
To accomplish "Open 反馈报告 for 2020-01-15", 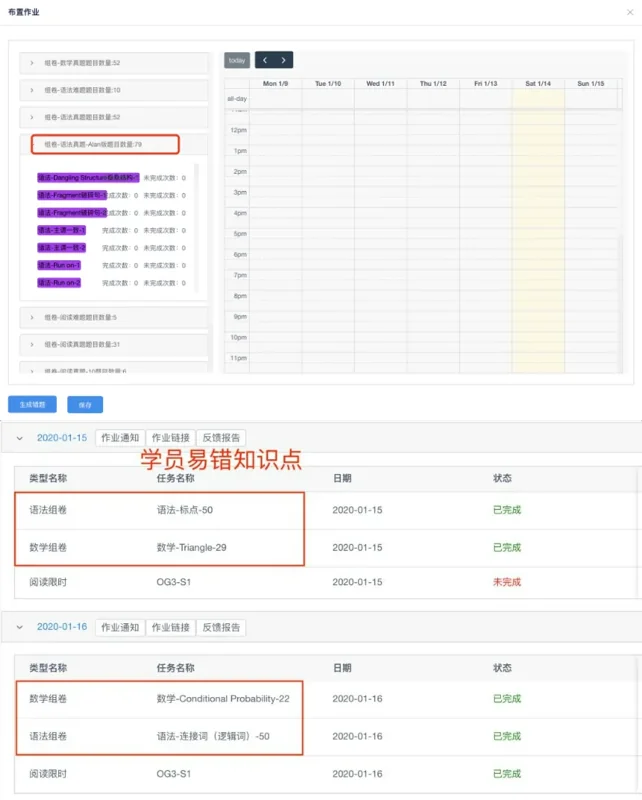I will pyautogui.click(x=221, y=438).
